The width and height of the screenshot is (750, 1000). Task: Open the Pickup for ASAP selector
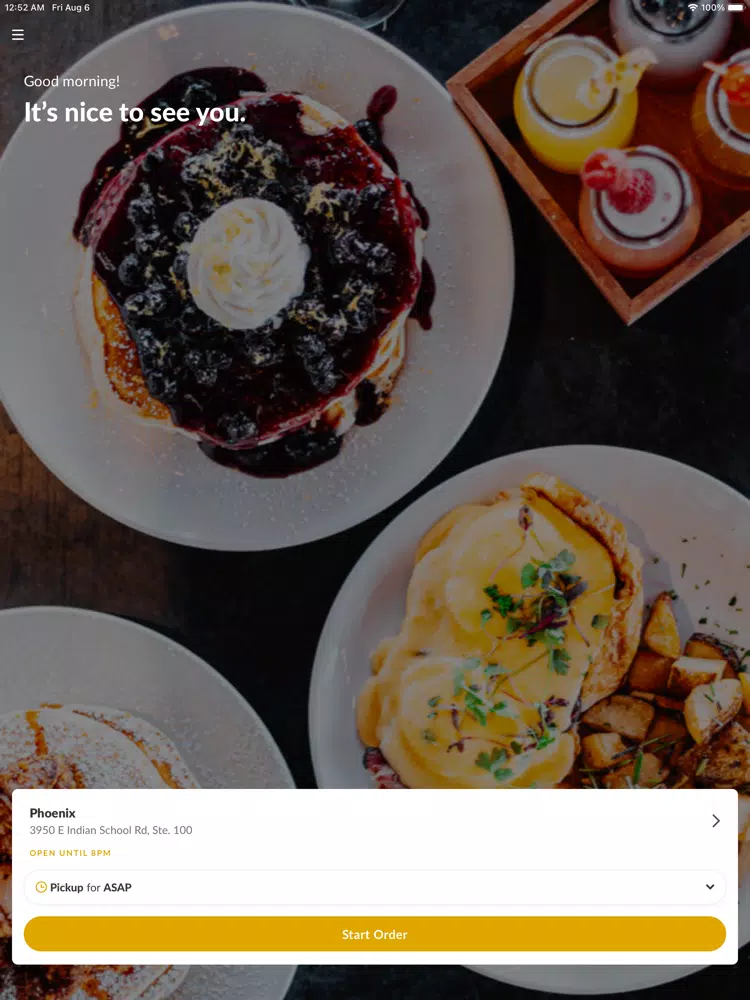(375, 887)
